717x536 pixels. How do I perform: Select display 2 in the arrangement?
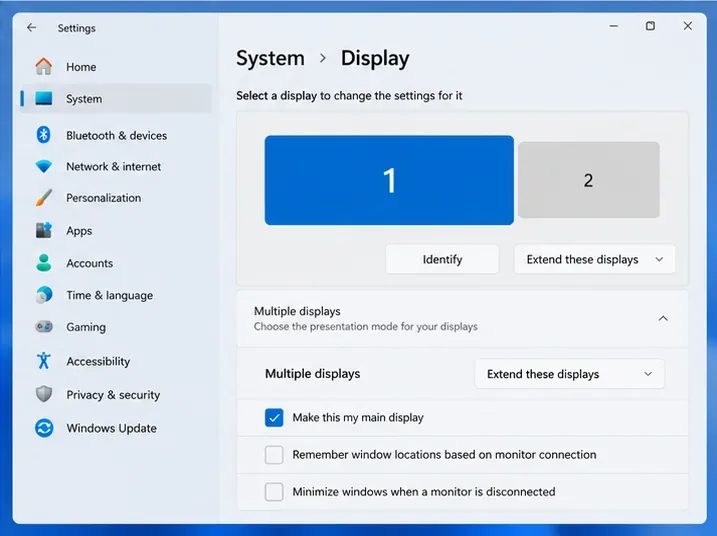point(589,180)
